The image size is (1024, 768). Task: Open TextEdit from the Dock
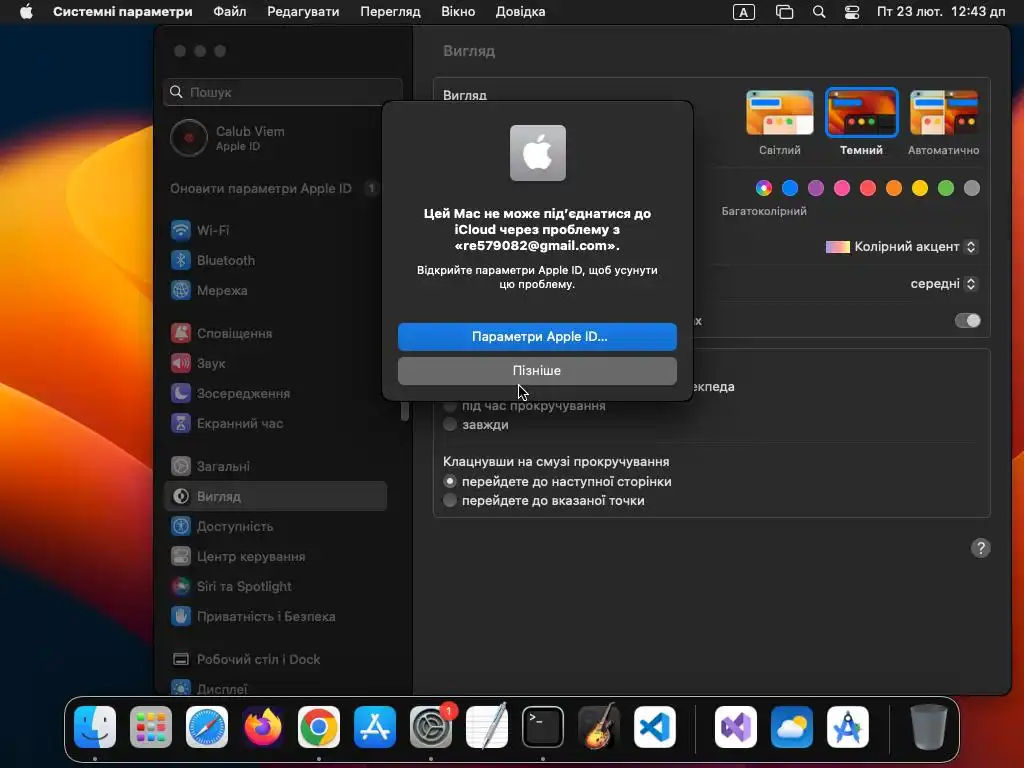click(487, 727)
